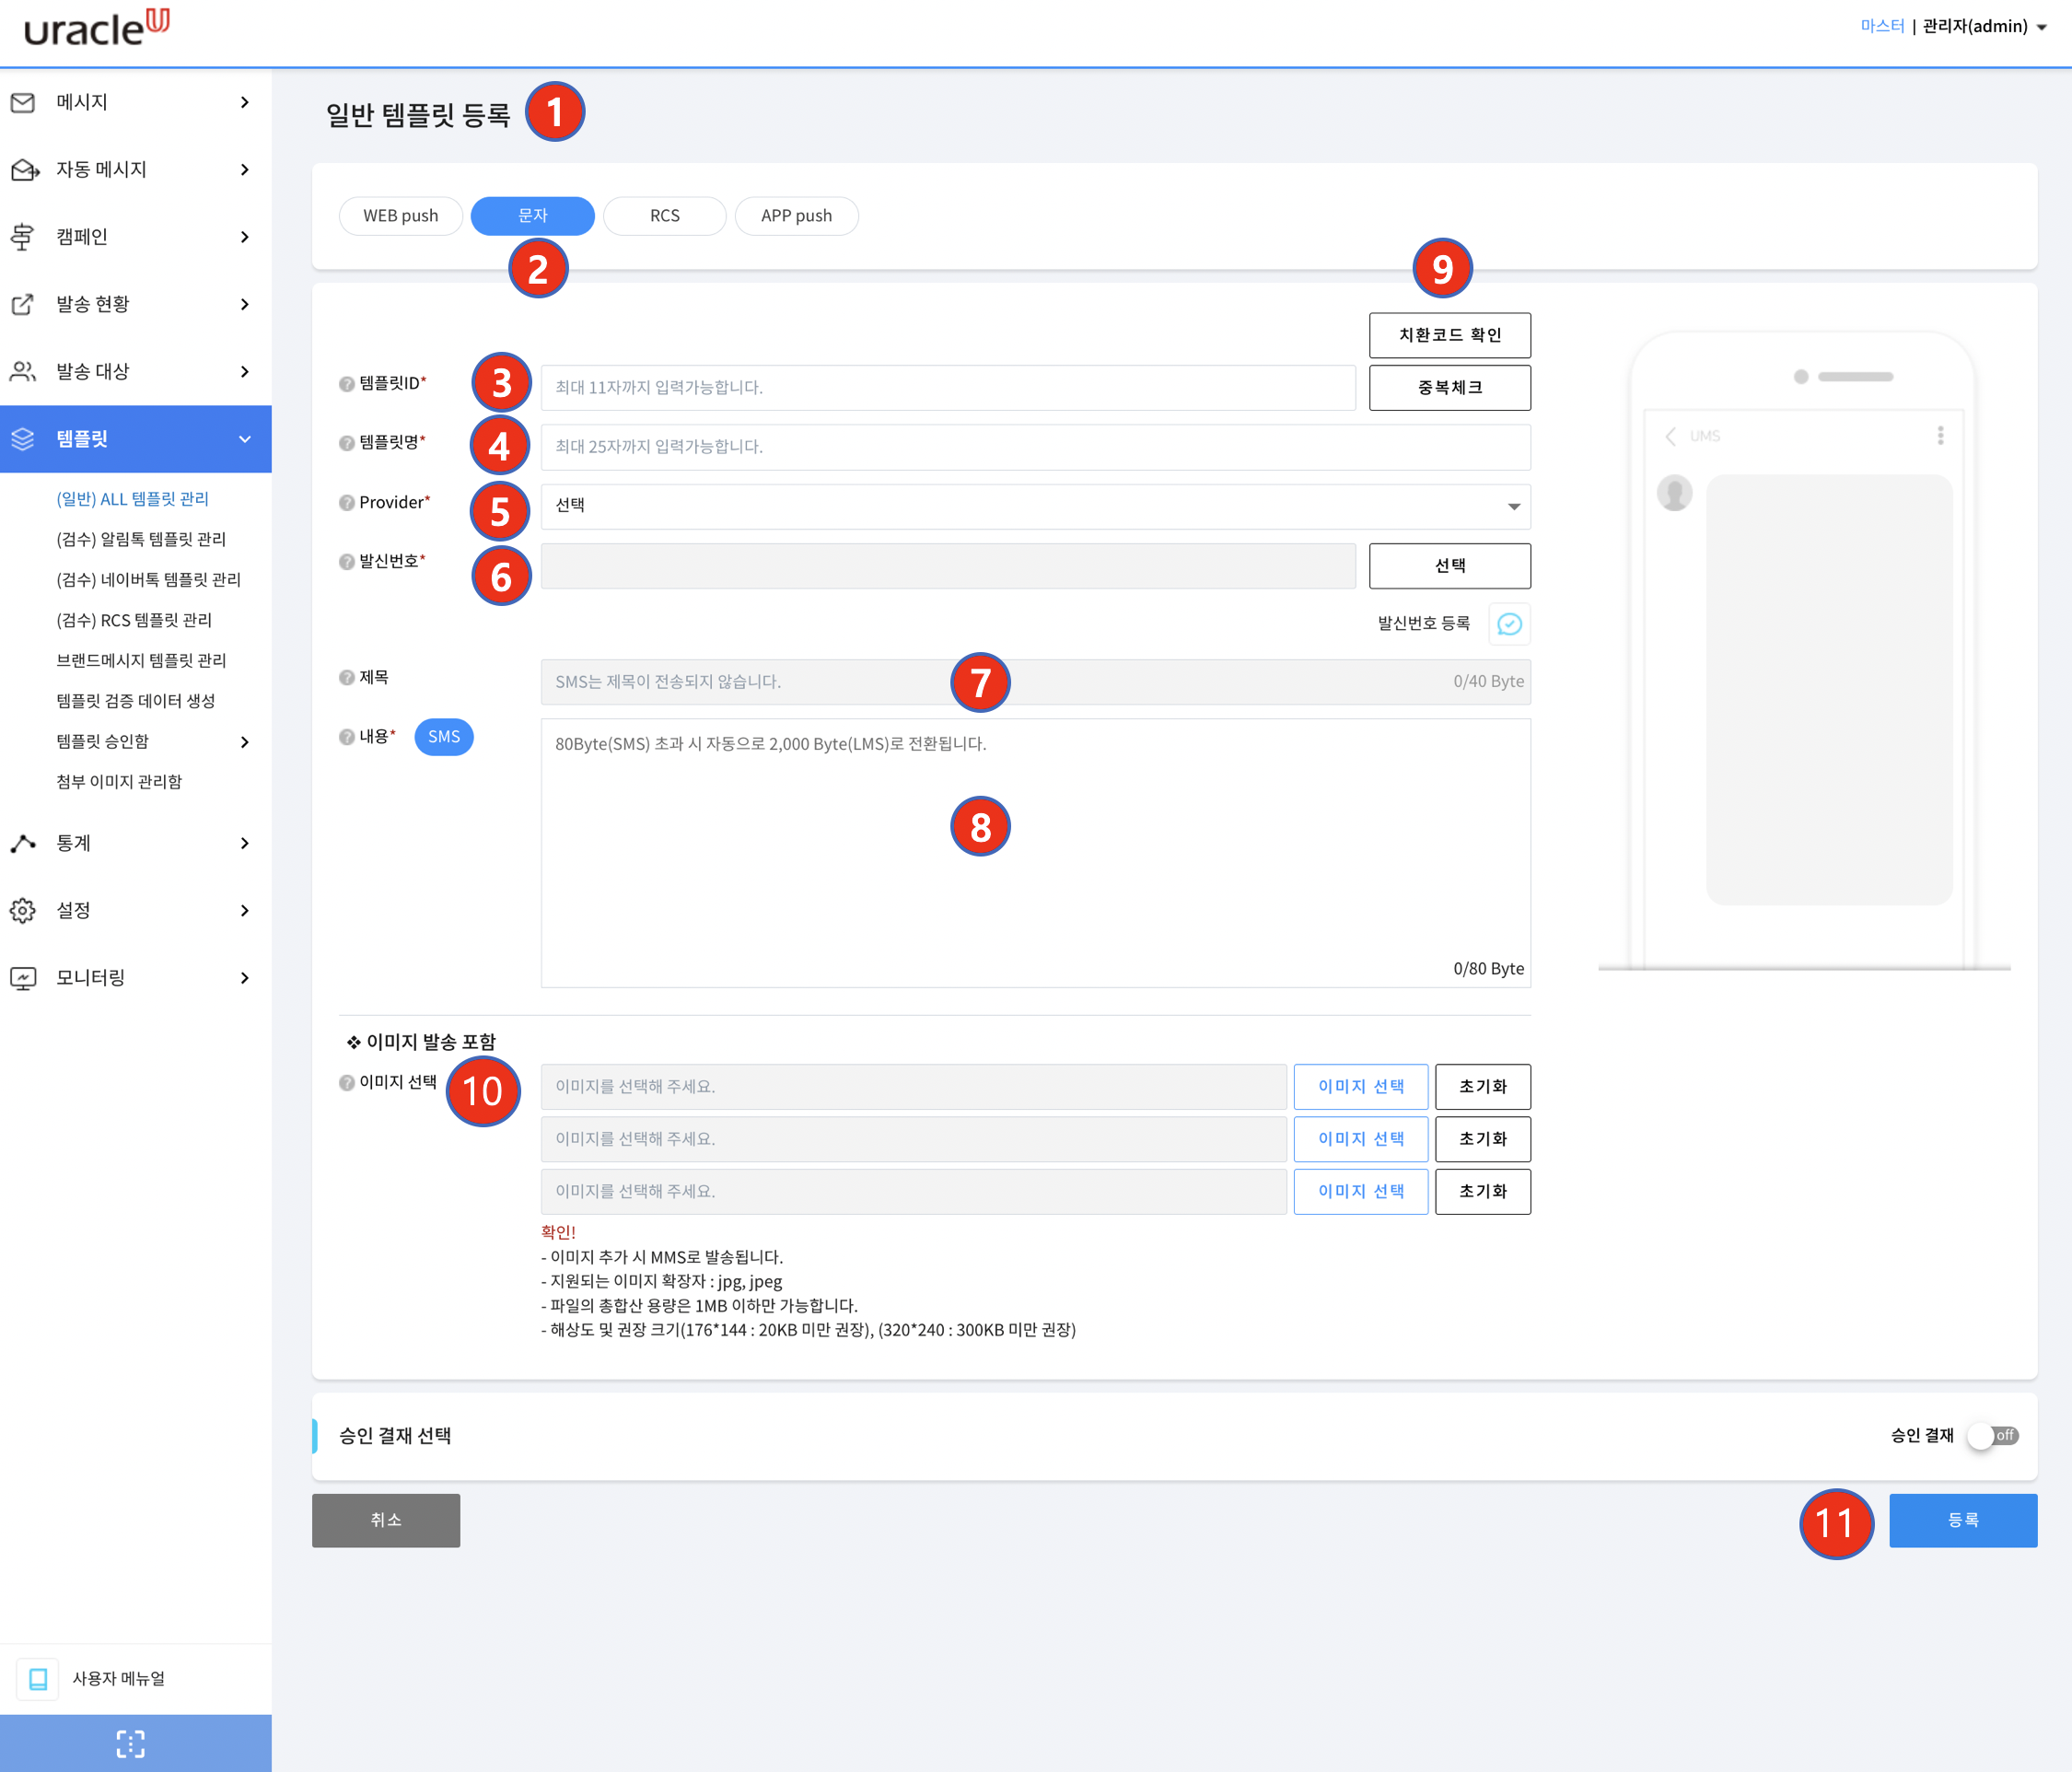Viewport: 2072px width, 1772px height.
Task: Click the three-dot menu in phone preview
Action: pos(1940,435)
